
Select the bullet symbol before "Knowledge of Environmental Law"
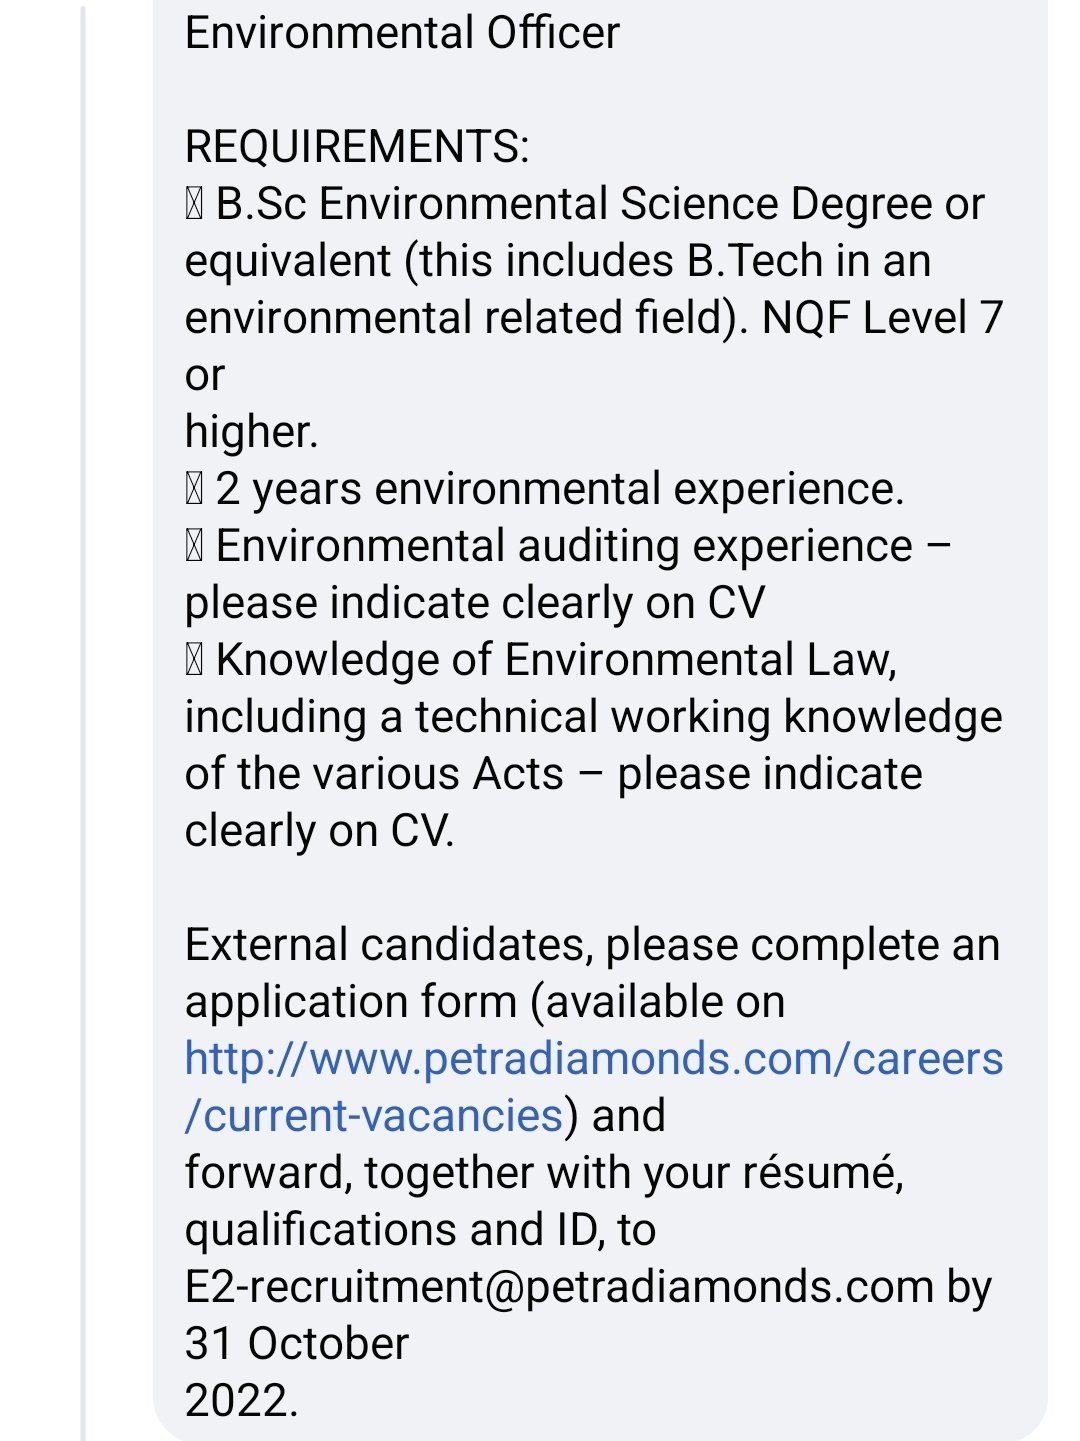(x=194, y=661)
